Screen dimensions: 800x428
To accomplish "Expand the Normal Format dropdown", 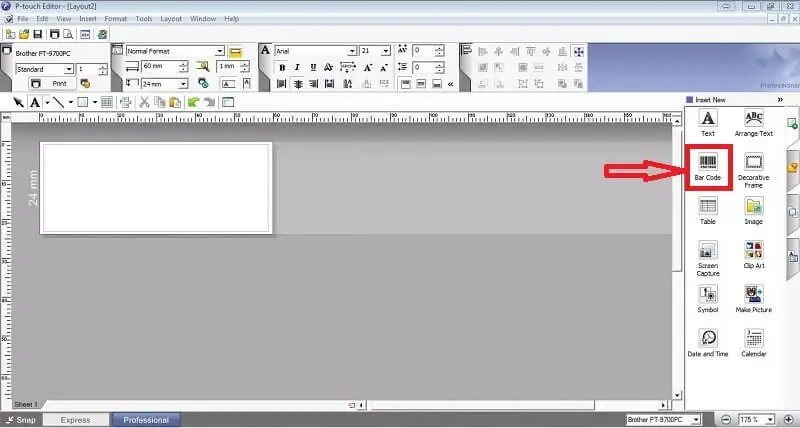I will [219, 51].
